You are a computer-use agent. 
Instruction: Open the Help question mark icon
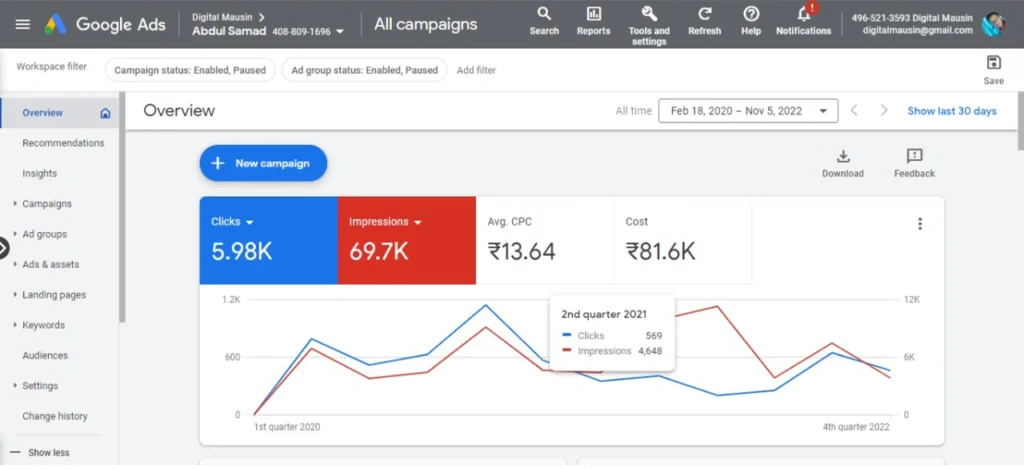point(751,14)
